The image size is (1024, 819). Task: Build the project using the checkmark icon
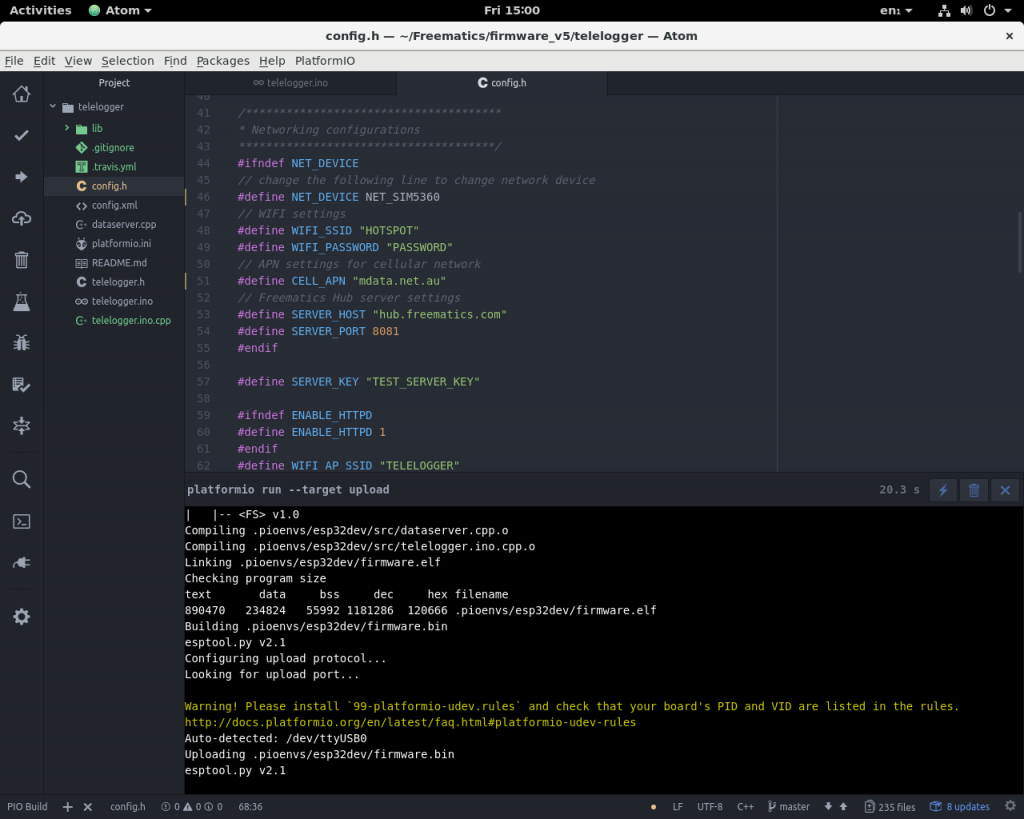point(21,135)
